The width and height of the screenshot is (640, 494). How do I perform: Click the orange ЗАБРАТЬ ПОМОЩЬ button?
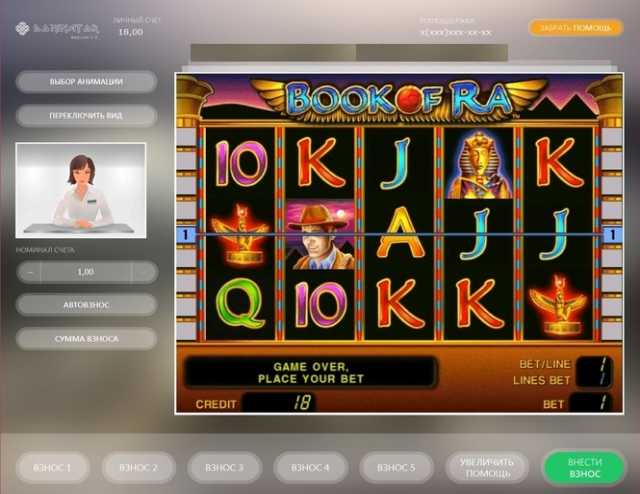click(576, 28)
